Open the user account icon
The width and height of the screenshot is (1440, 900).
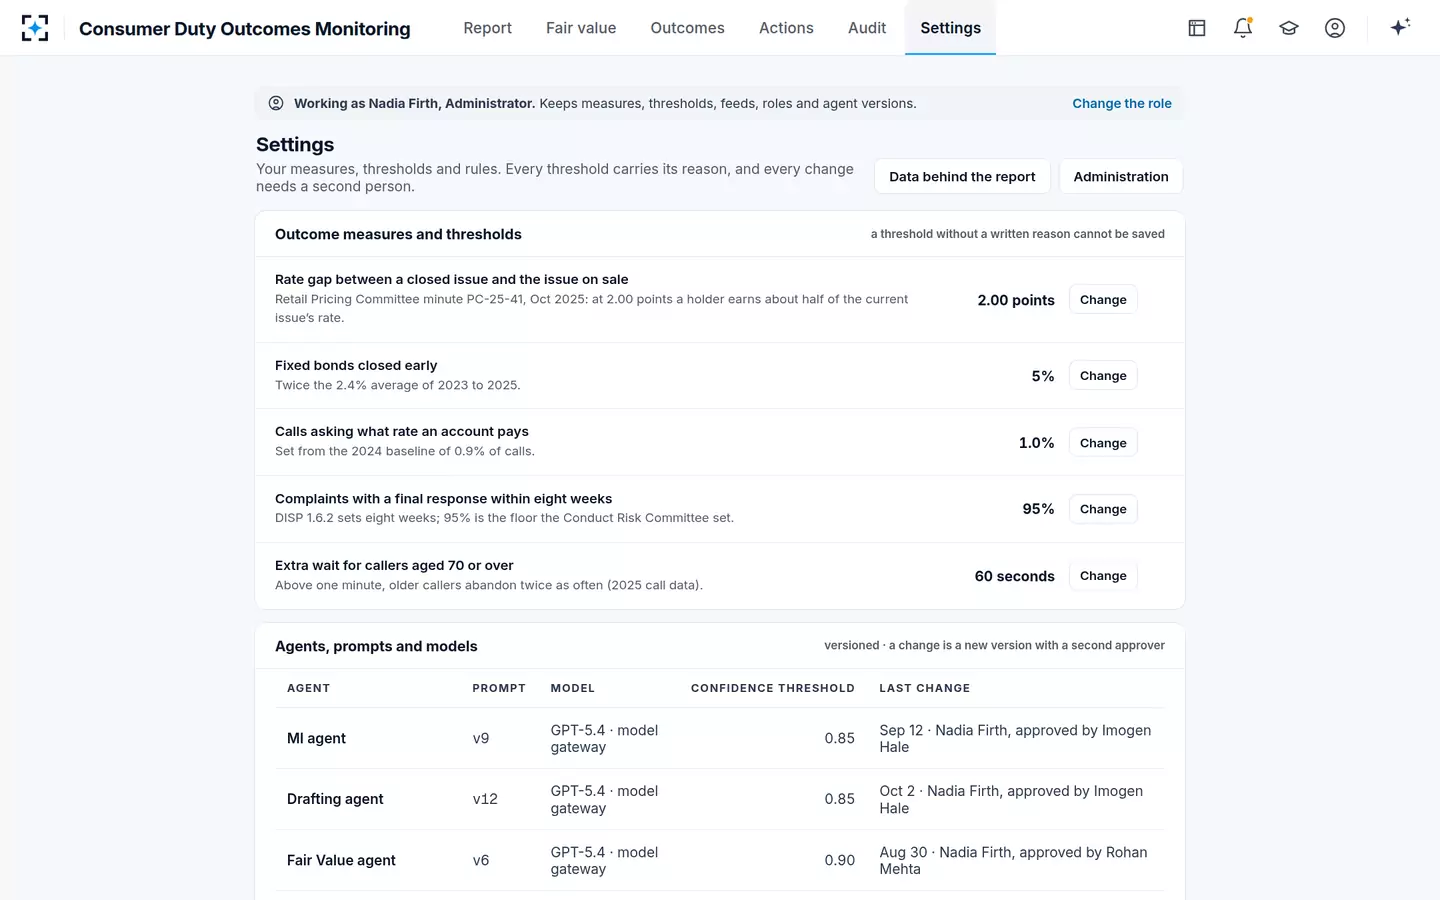click(x=1335, y=28)
